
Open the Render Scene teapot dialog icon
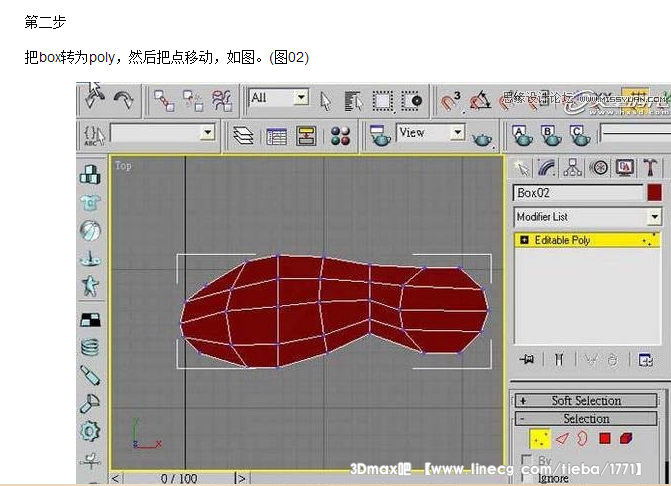pyautogui.click(x=380, y=135)
